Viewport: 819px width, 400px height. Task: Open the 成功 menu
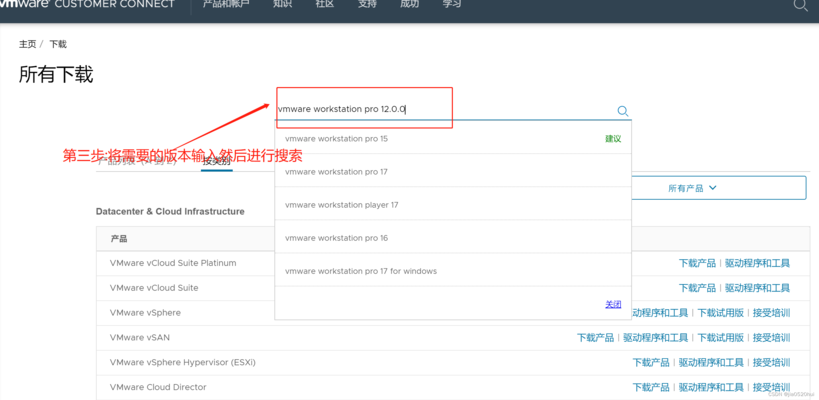(409, 5)
